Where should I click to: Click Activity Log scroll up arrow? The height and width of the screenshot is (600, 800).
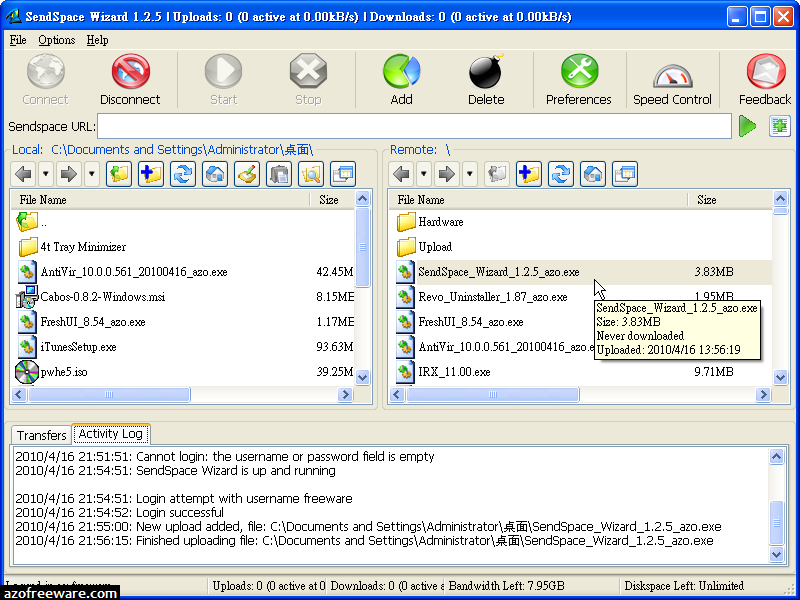click(776, 457)
